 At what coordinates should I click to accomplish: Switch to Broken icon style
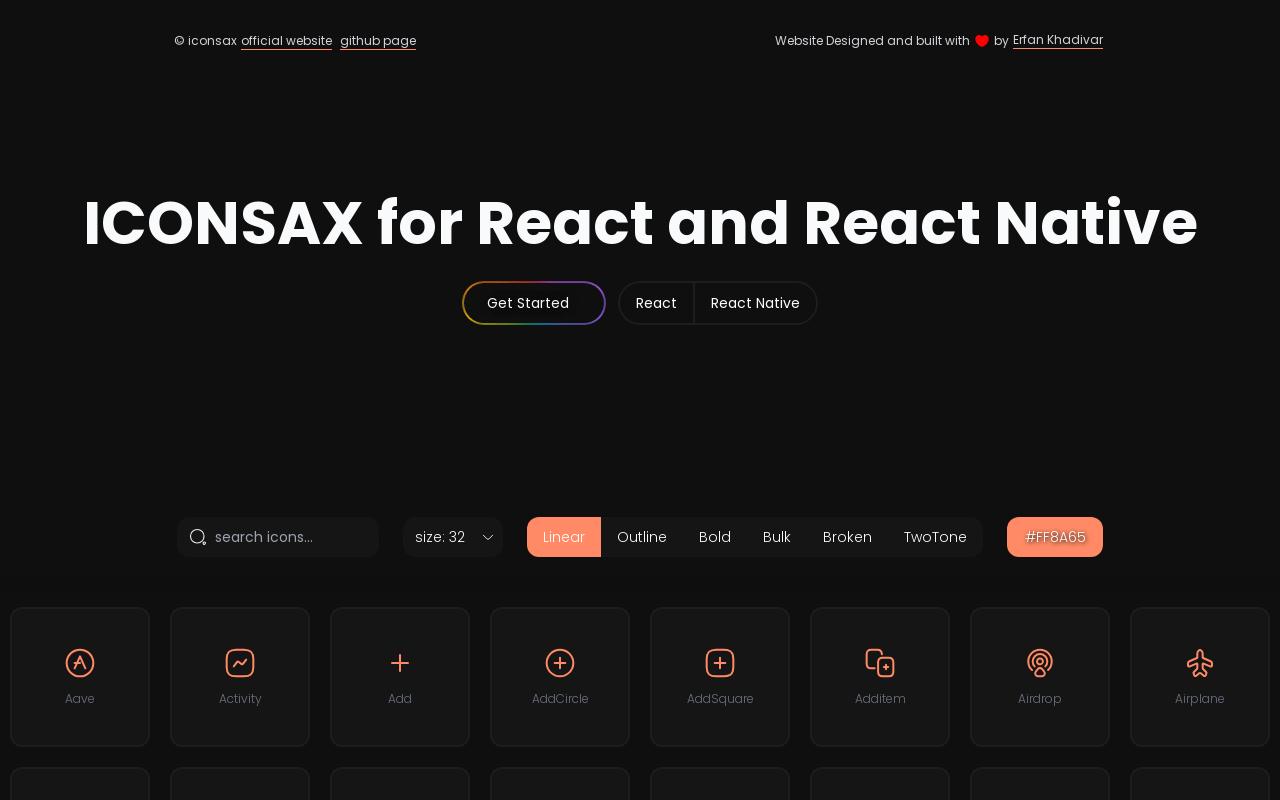(x=847, y=537)
